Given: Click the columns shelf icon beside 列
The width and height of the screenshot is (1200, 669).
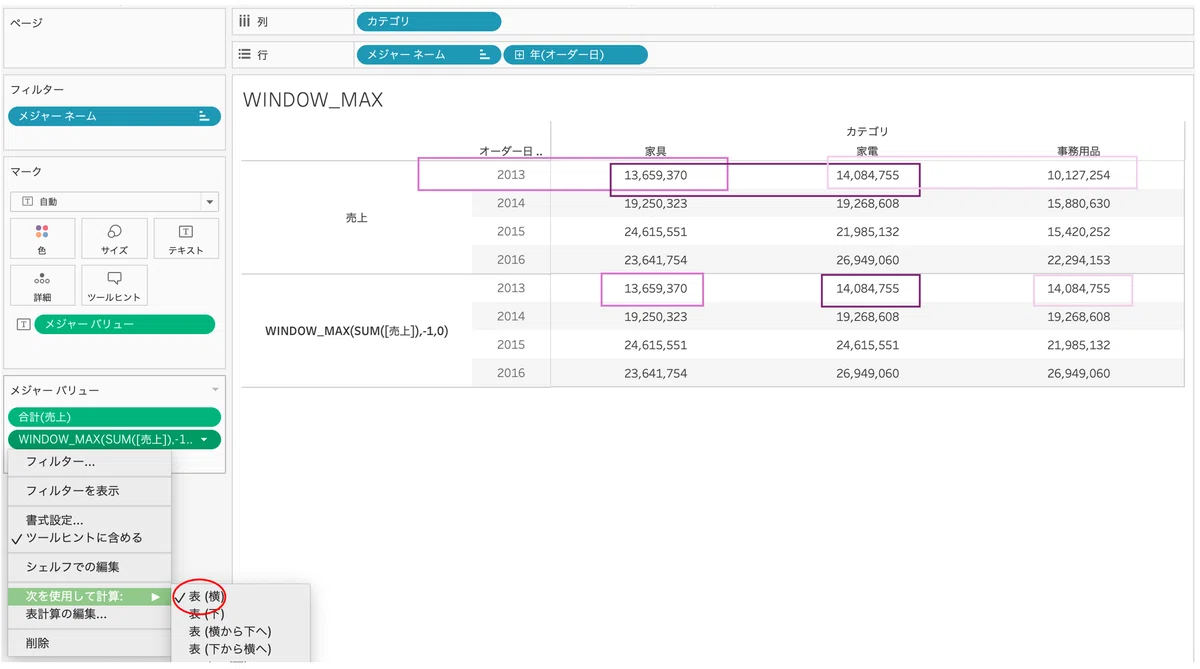Looking at the screenshot, I should [x=244, y=21].
